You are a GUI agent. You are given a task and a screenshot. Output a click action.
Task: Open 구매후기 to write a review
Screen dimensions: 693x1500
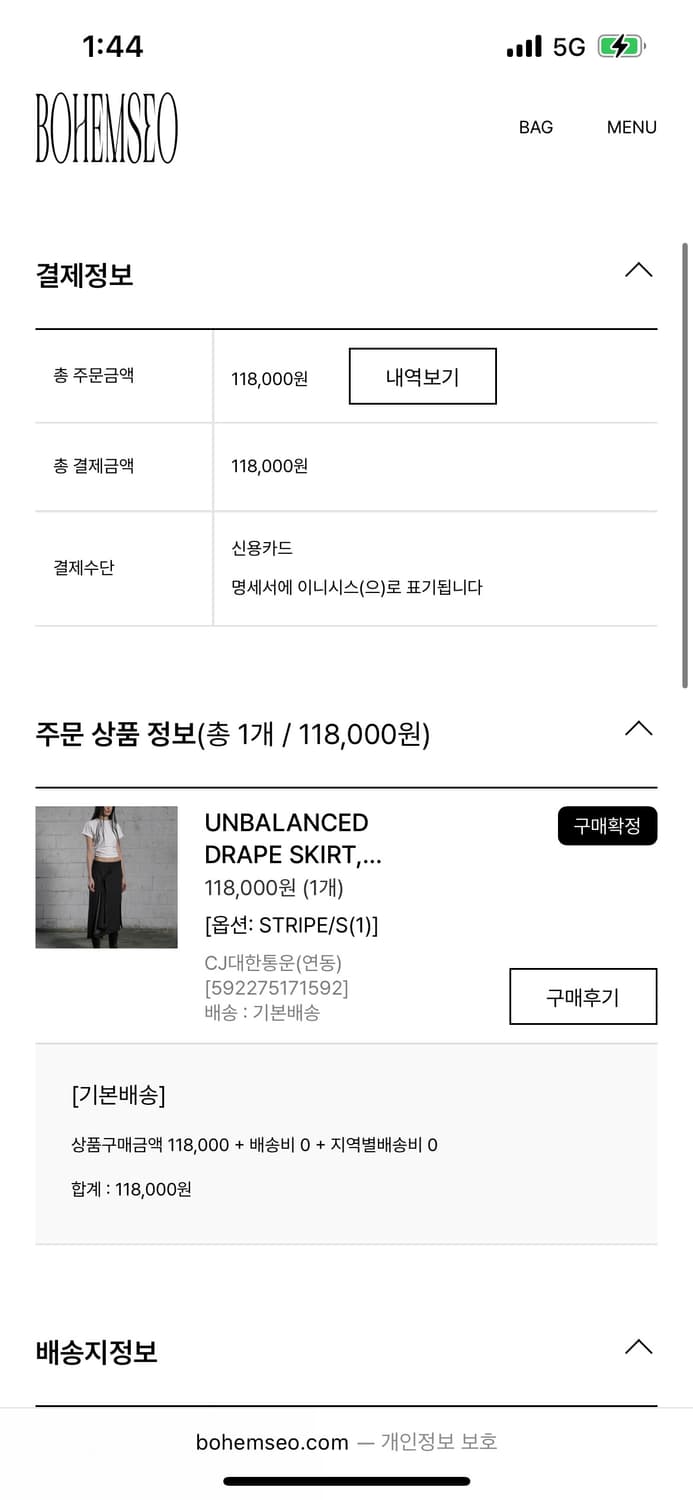pyautogui.click(x=583, y=997)
